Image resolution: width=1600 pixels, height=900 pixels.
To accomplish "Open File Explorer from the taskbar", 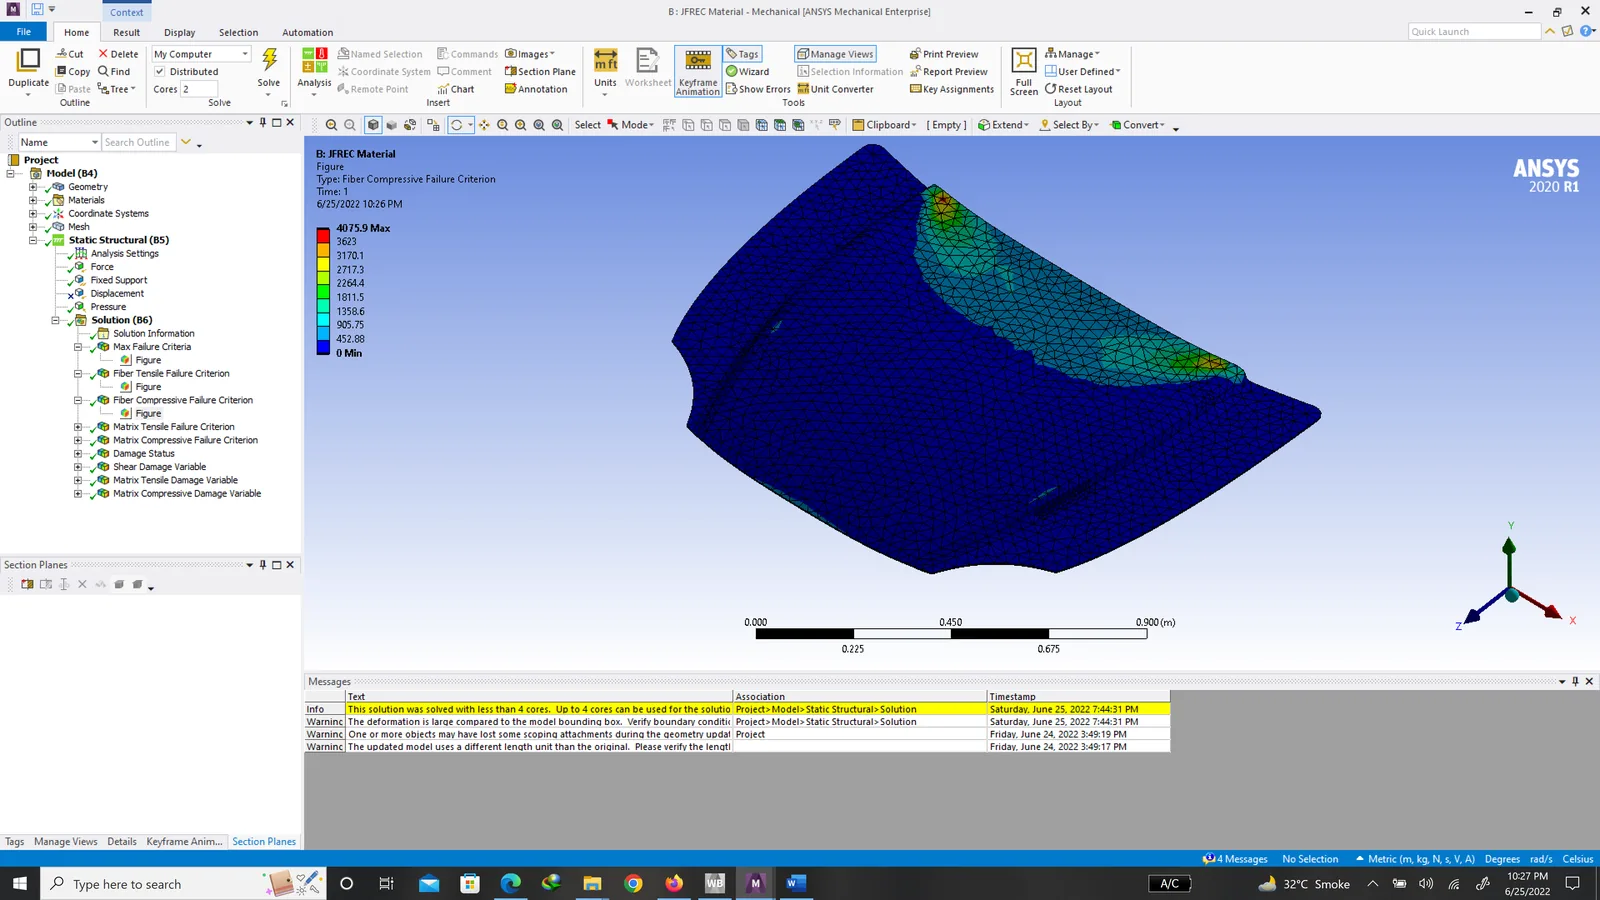I will point(592,883).
